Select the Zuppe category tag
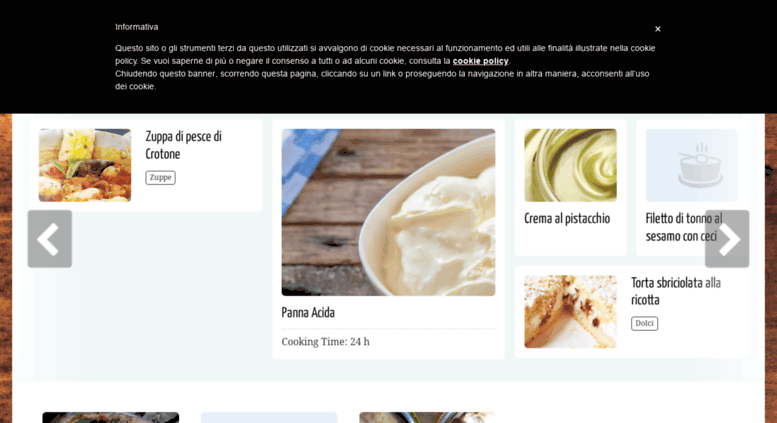The width and height of the screenshot is (777, 423). 160,177
